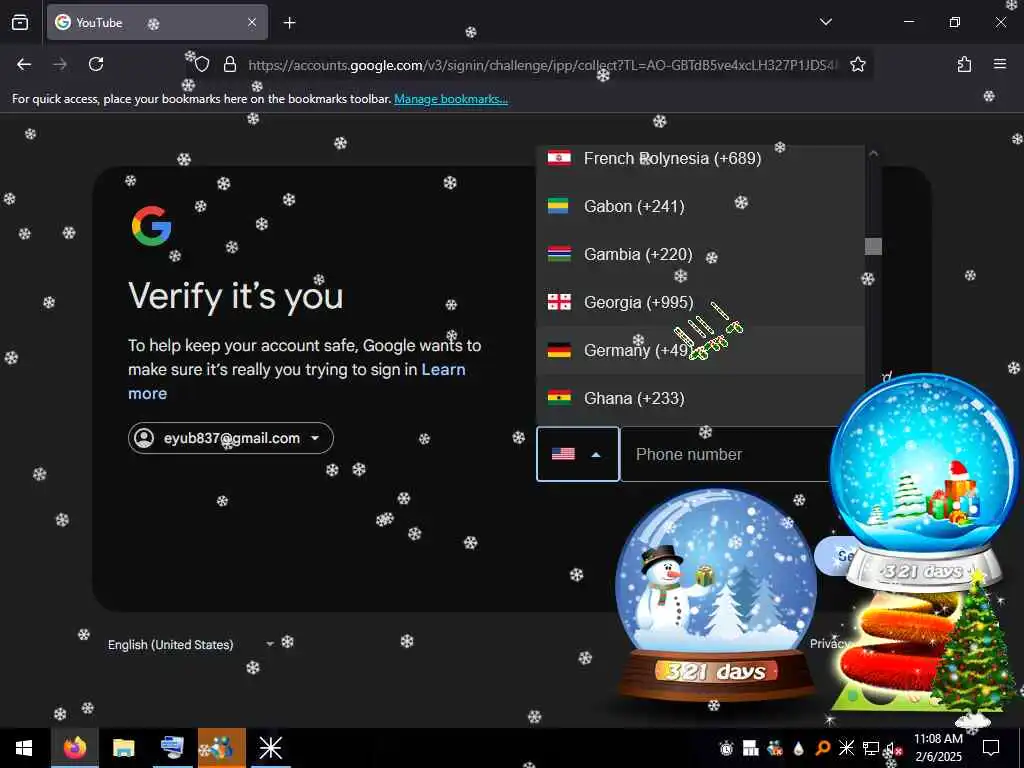Open the highlighted orange taskbar app
The width and height of the screenshot is (1024, 768).
222,748
